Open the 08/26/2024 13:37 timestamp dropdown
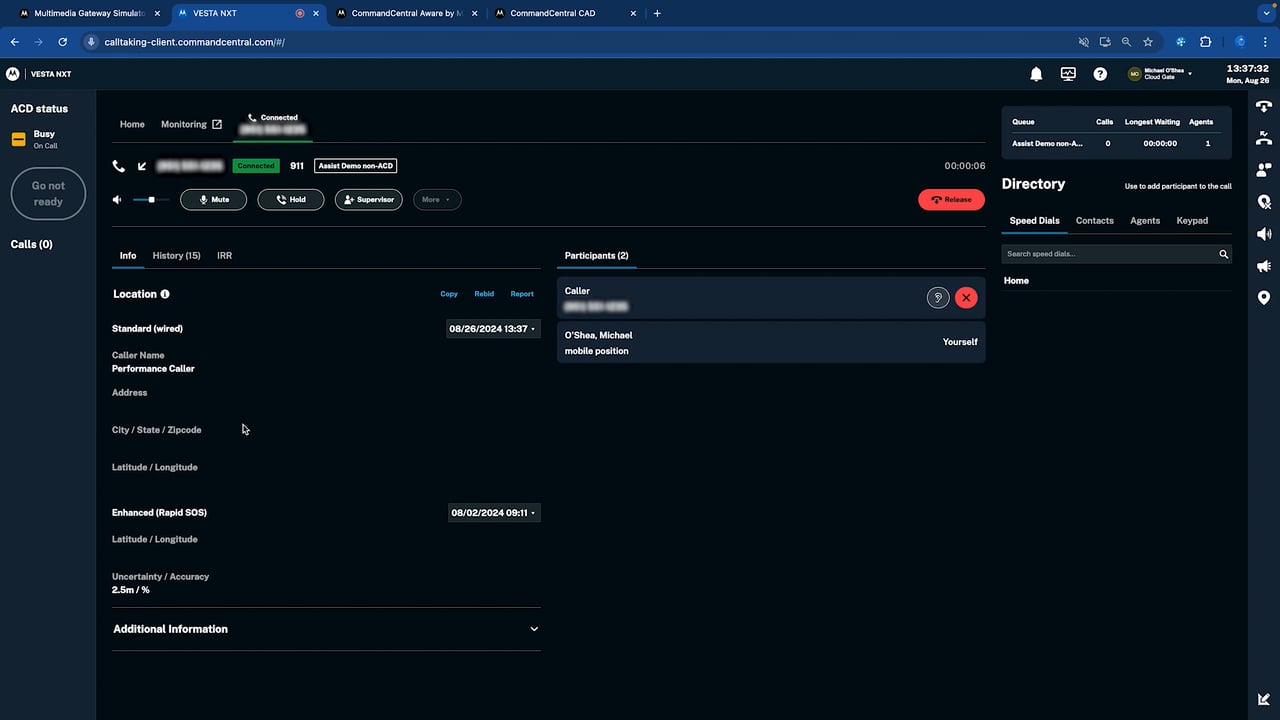The width and height of the screenshot is (1280, 720). point(493,329)
